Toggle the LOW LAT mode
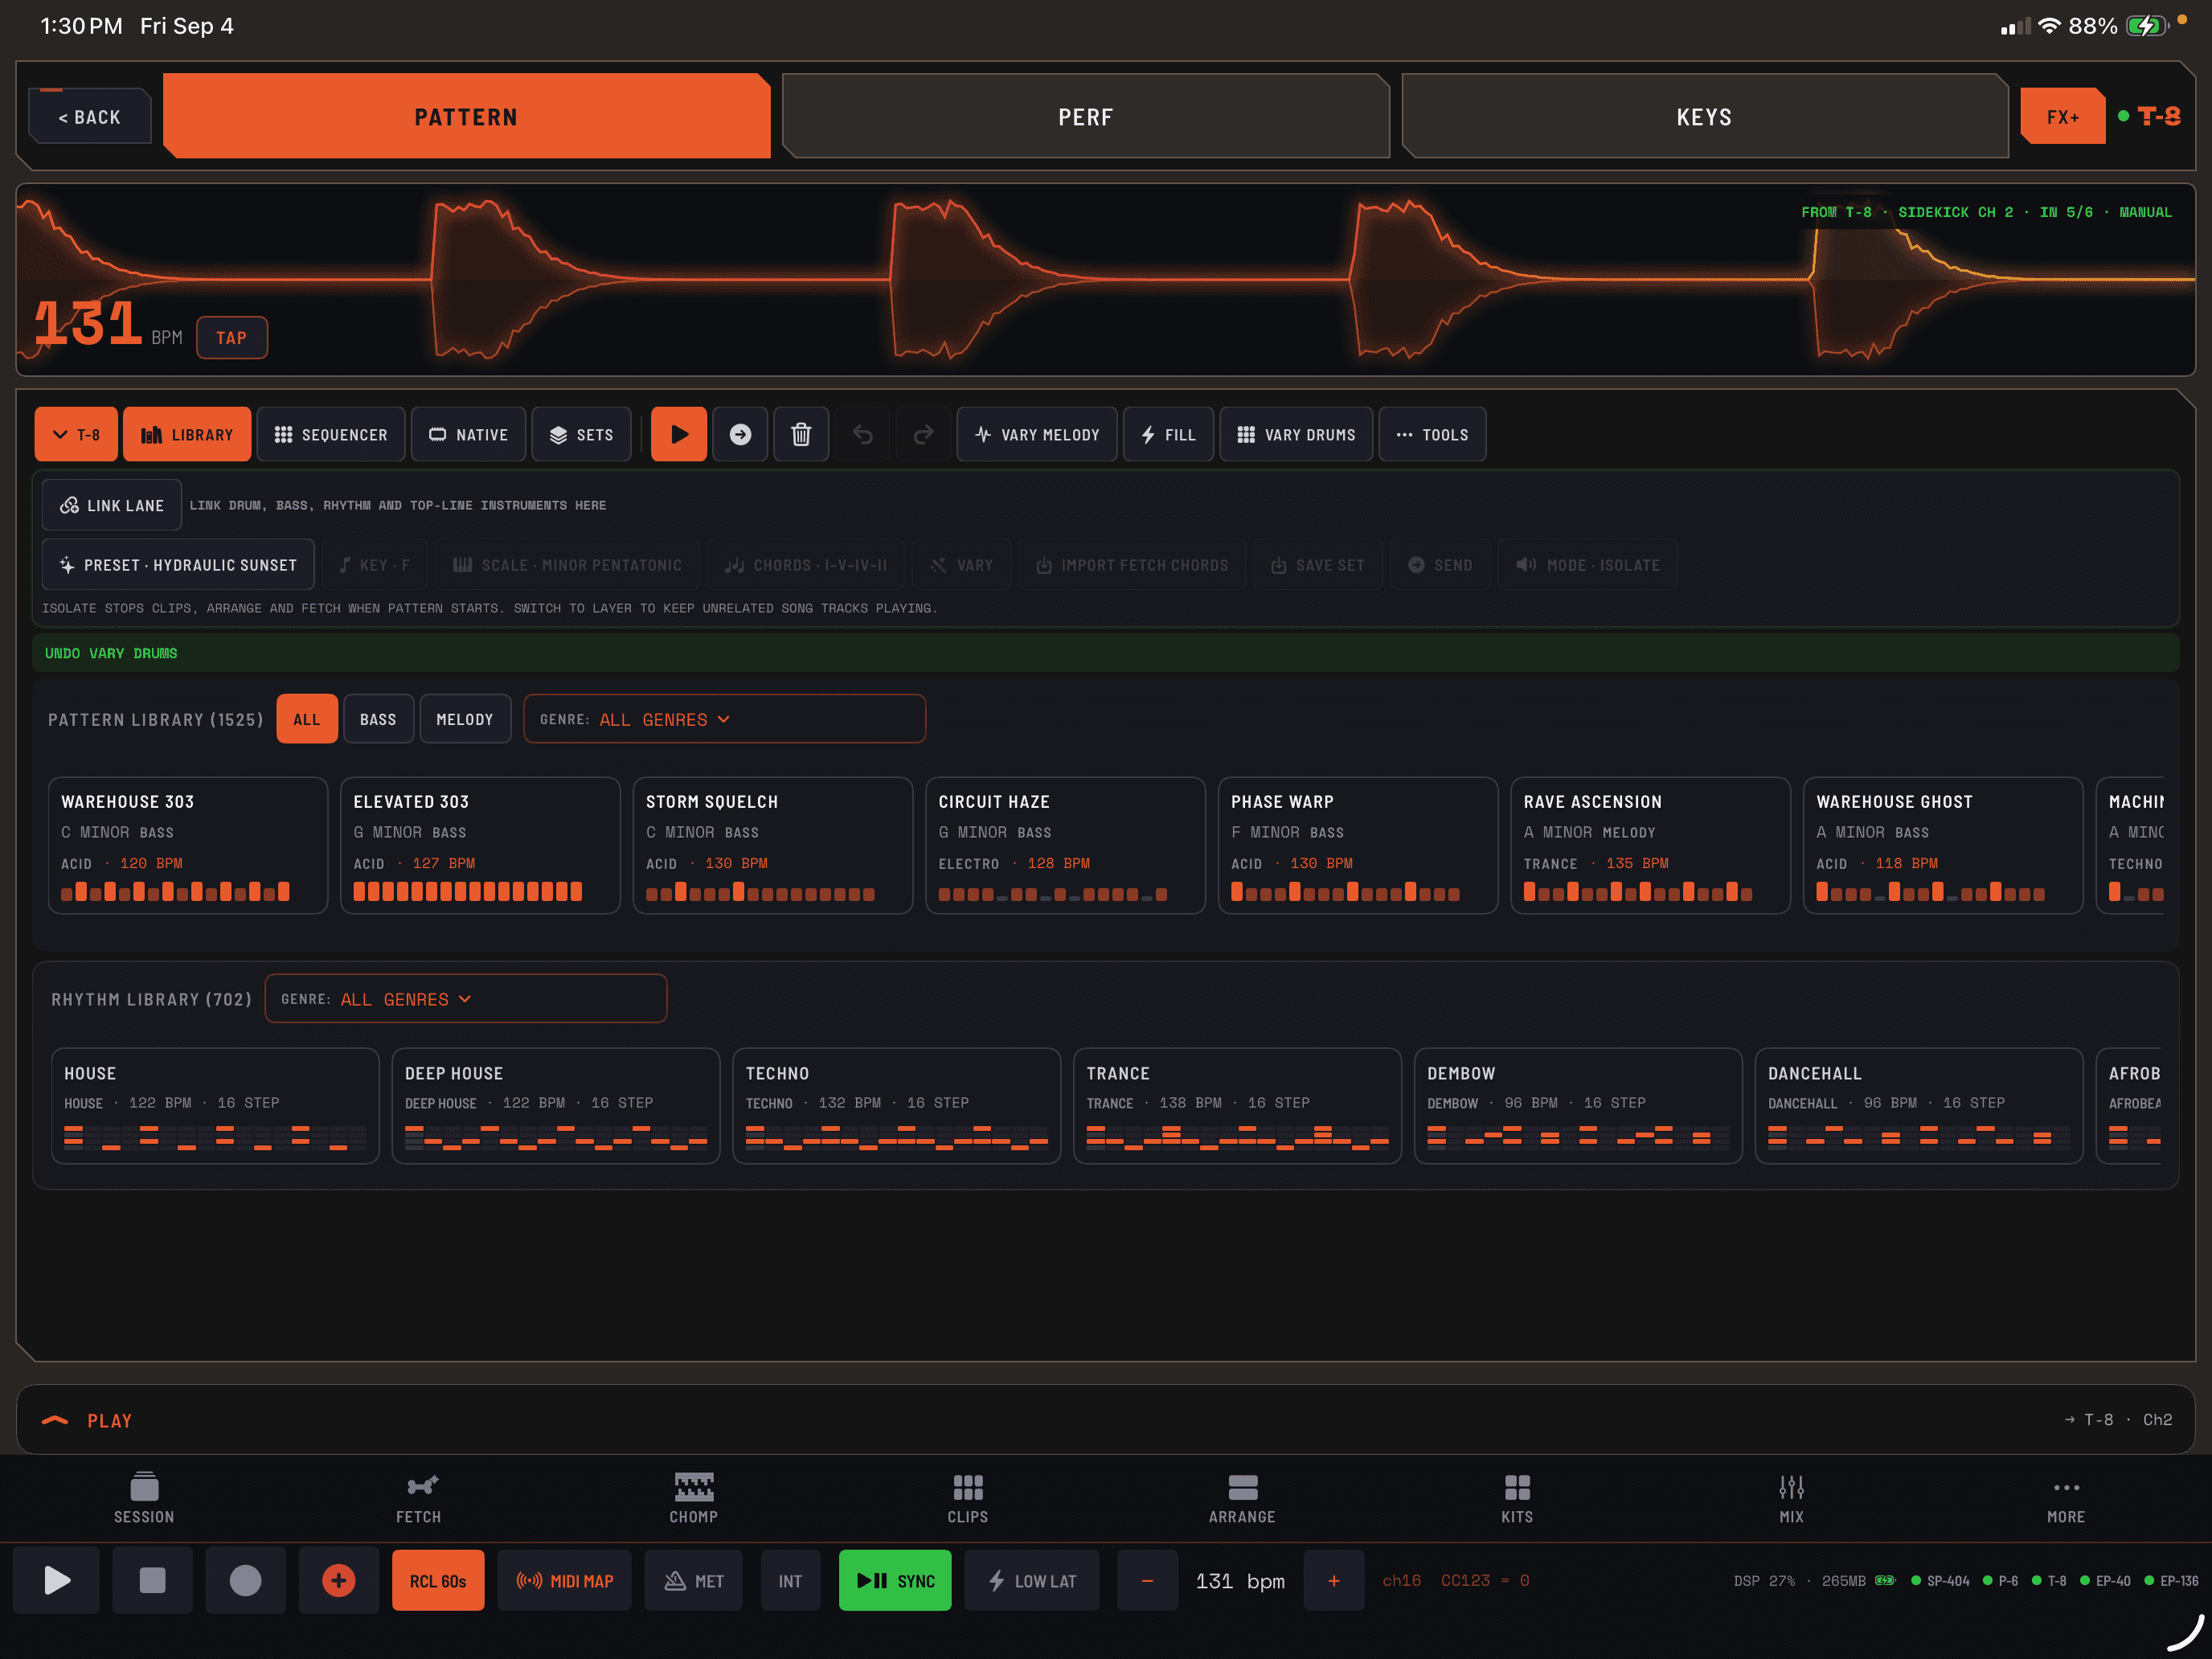The image size is (2212, 1659). coord(1031,1580)
